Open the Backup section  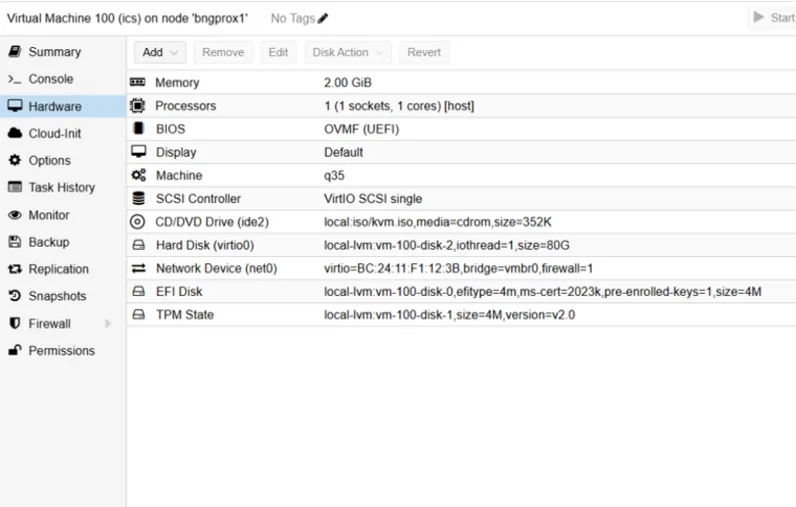(x=49, y=242)
